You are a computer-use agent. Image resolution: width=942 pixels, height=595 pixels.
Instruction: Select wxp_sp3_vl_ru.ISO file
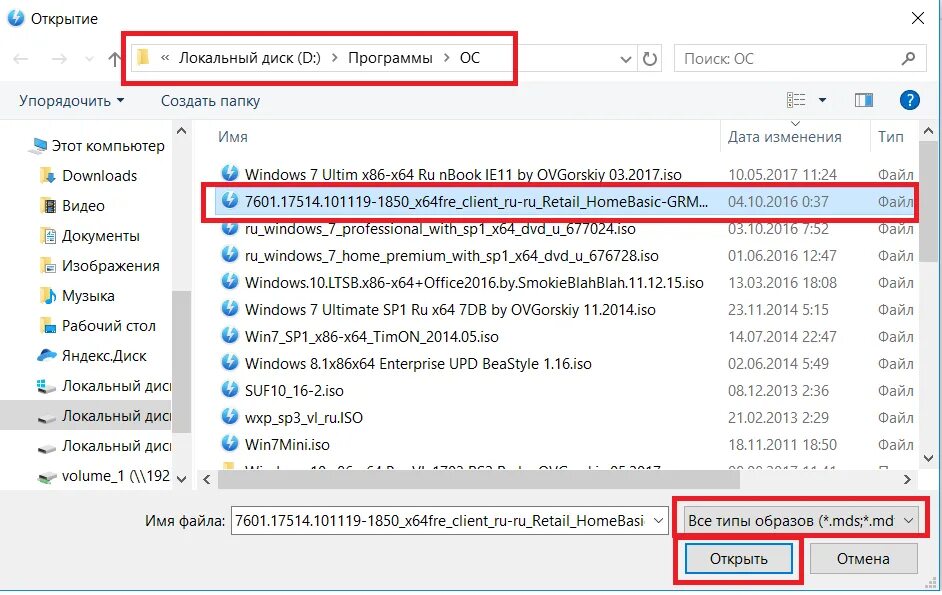pos(303,418)
